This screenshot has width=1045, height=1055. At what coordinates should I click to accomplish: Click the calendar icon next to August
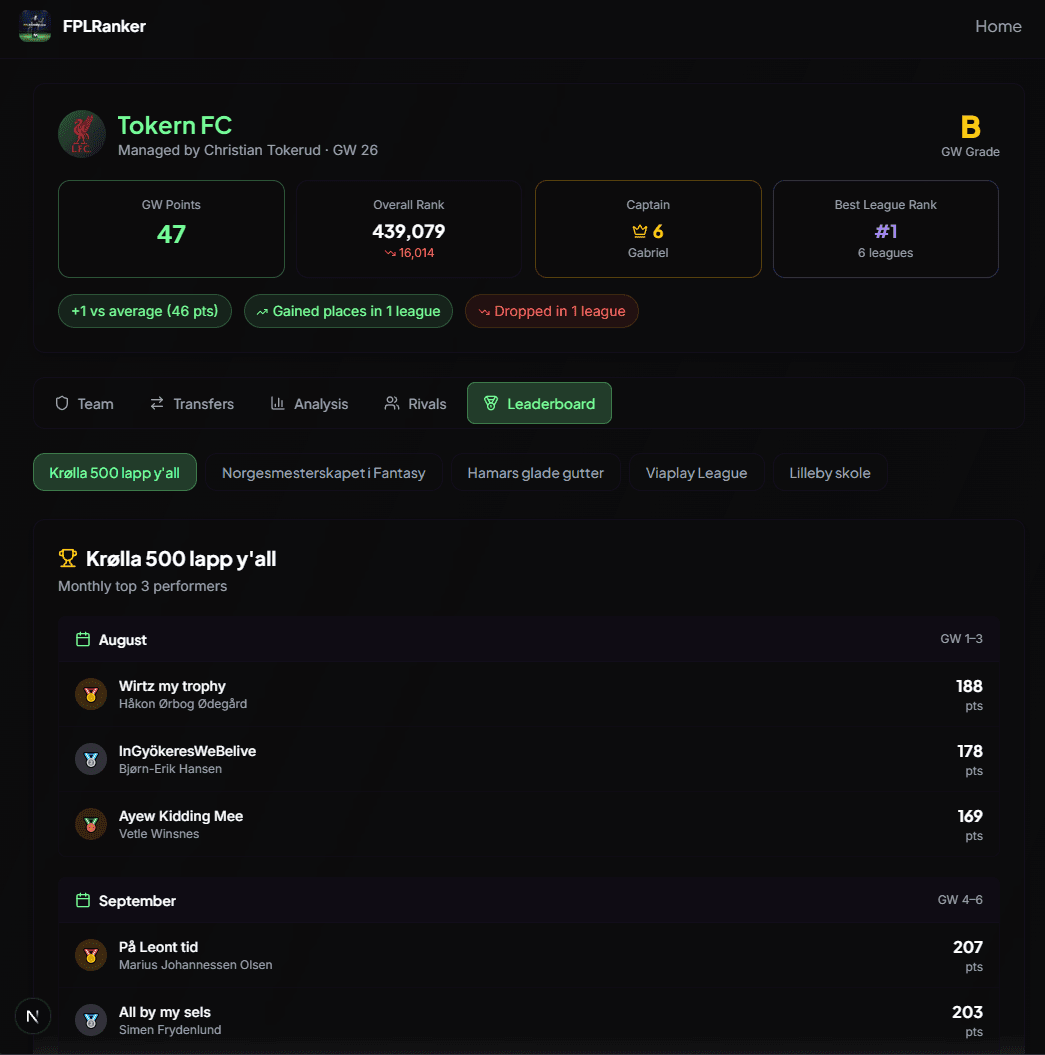coord(82,639)
